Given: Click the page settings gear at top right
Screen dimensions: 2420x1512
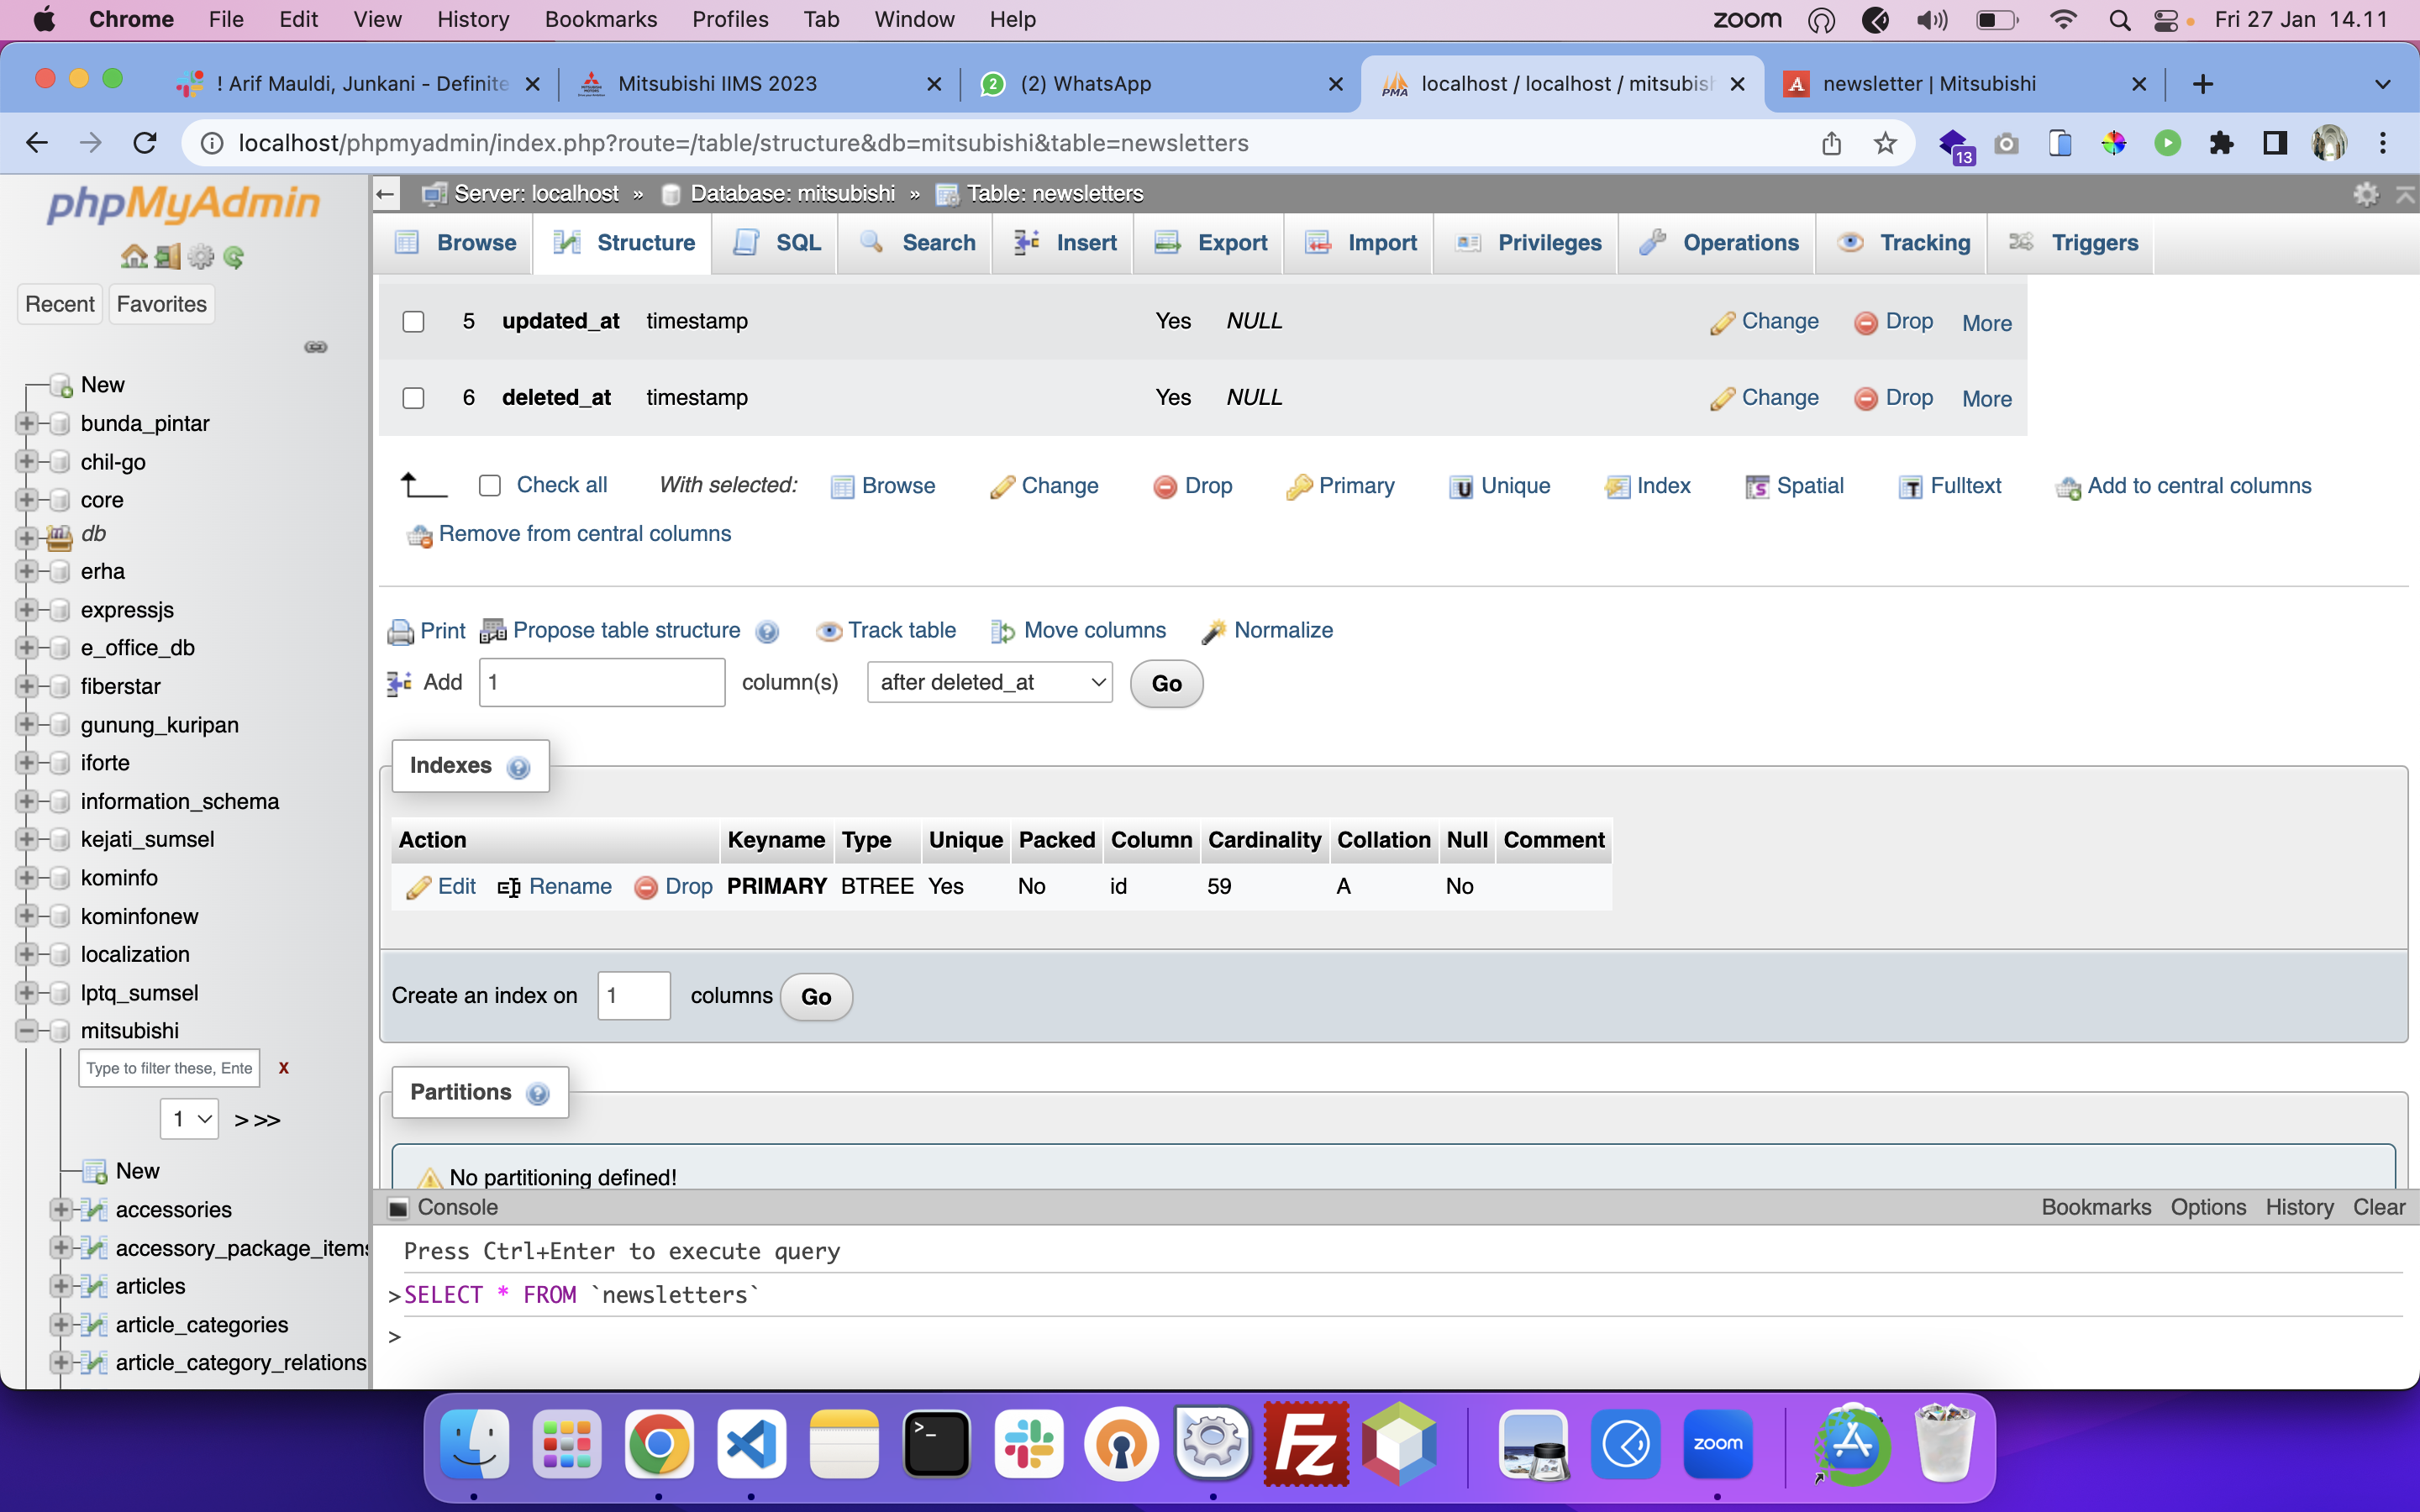Looking at the screenshot, I should coord(2365,194).
